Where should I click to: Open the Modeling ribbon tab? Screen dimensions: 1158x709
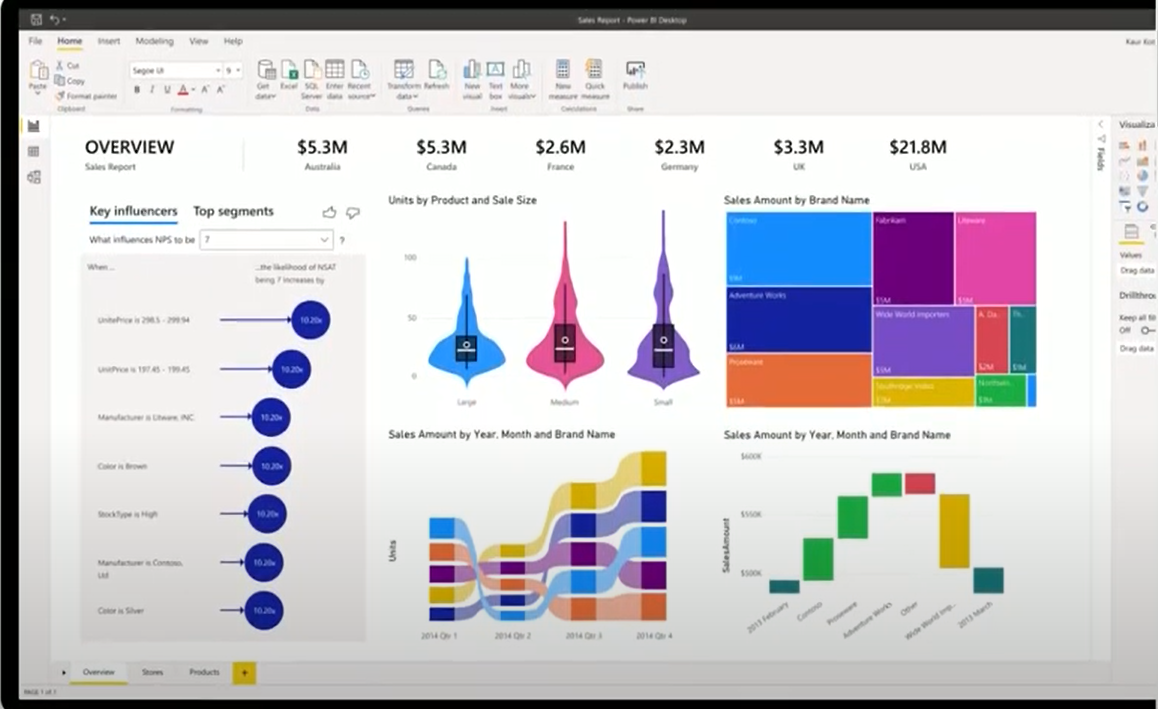[154, 41]
